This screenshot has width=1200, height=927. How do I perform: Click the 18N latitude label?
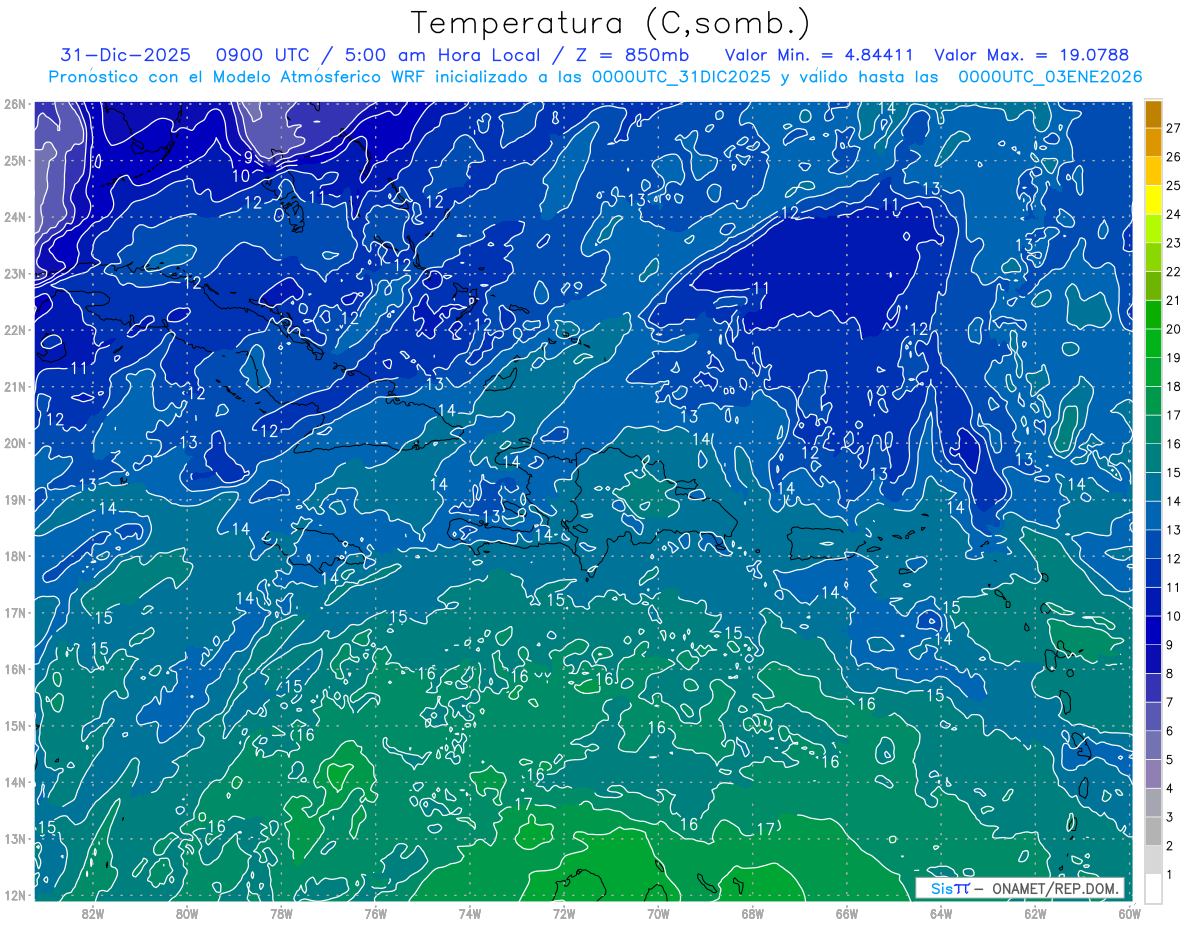[15, 556]
